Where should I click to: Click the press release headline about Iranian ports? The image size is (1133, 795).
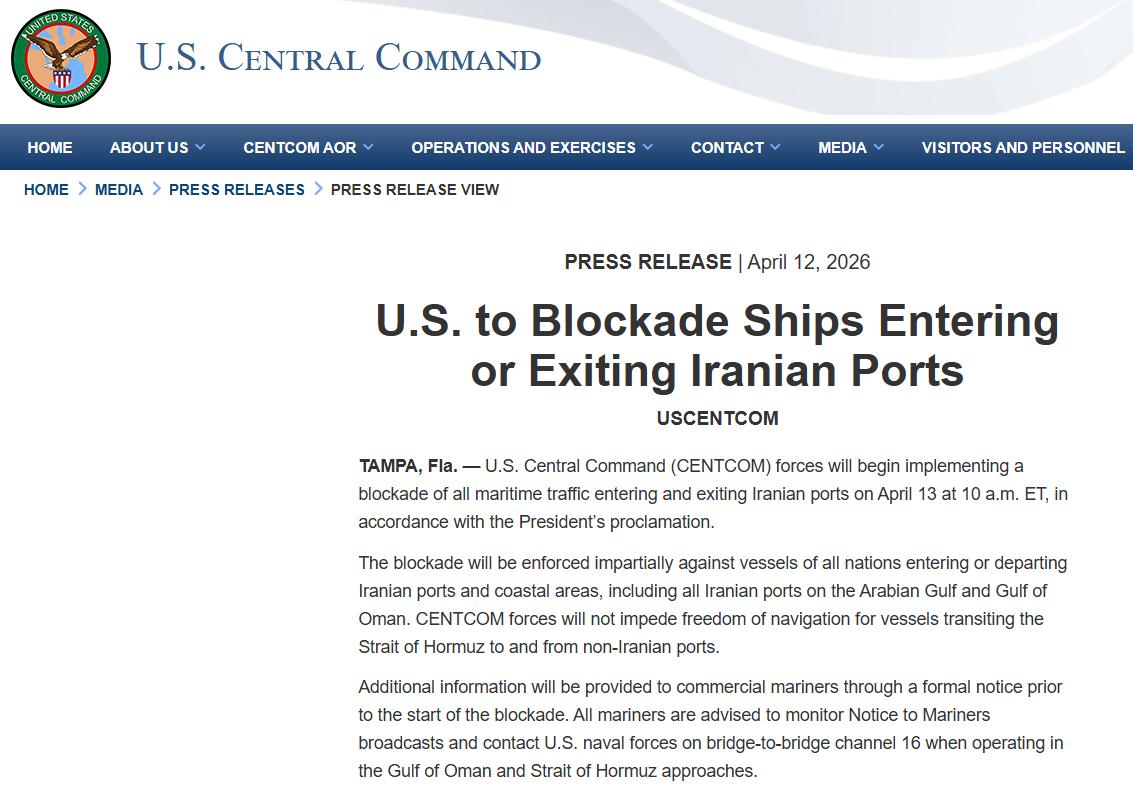tap(717, 346)
